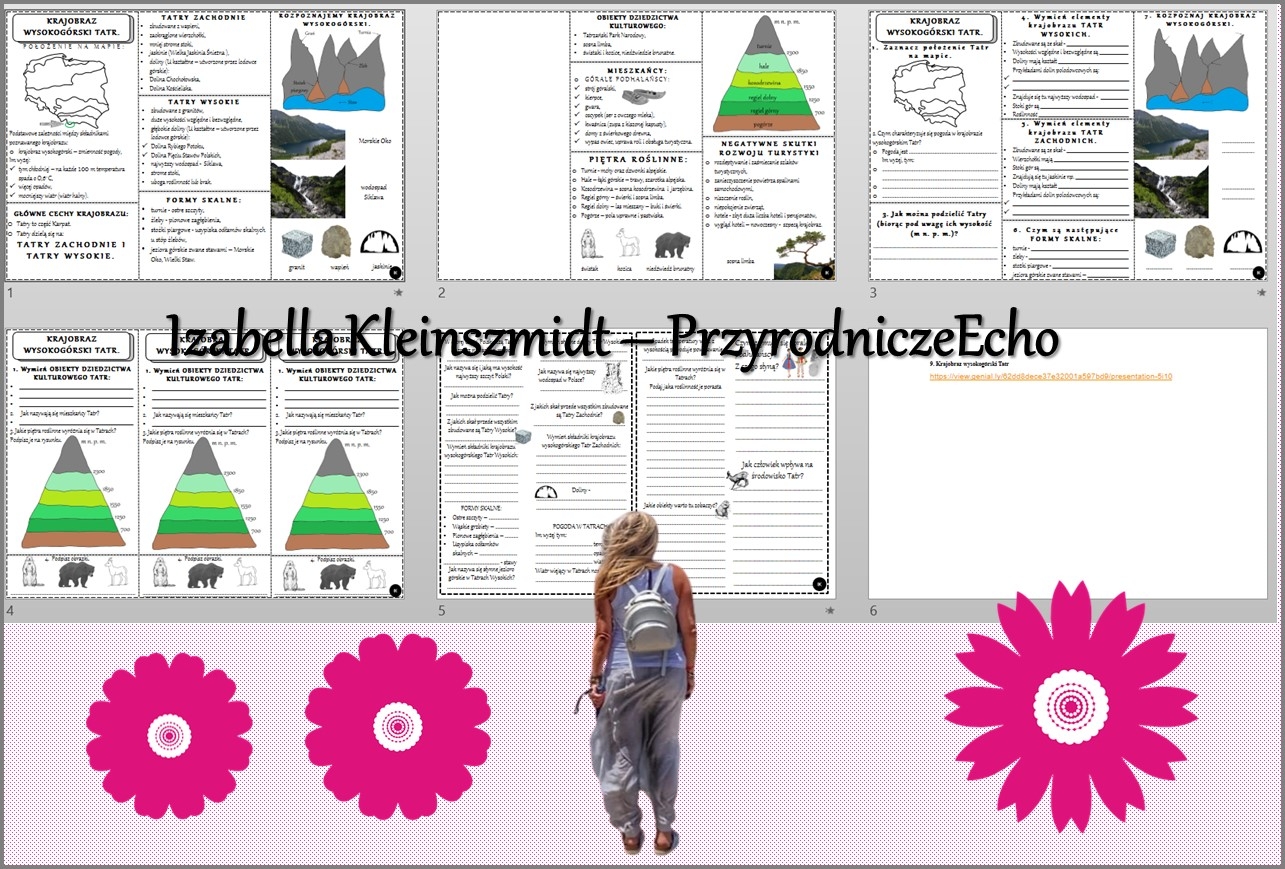Click the transition star icon under slide 3
The height and width of the screenshot is (869, 1285).
[x=1262, y=293]
